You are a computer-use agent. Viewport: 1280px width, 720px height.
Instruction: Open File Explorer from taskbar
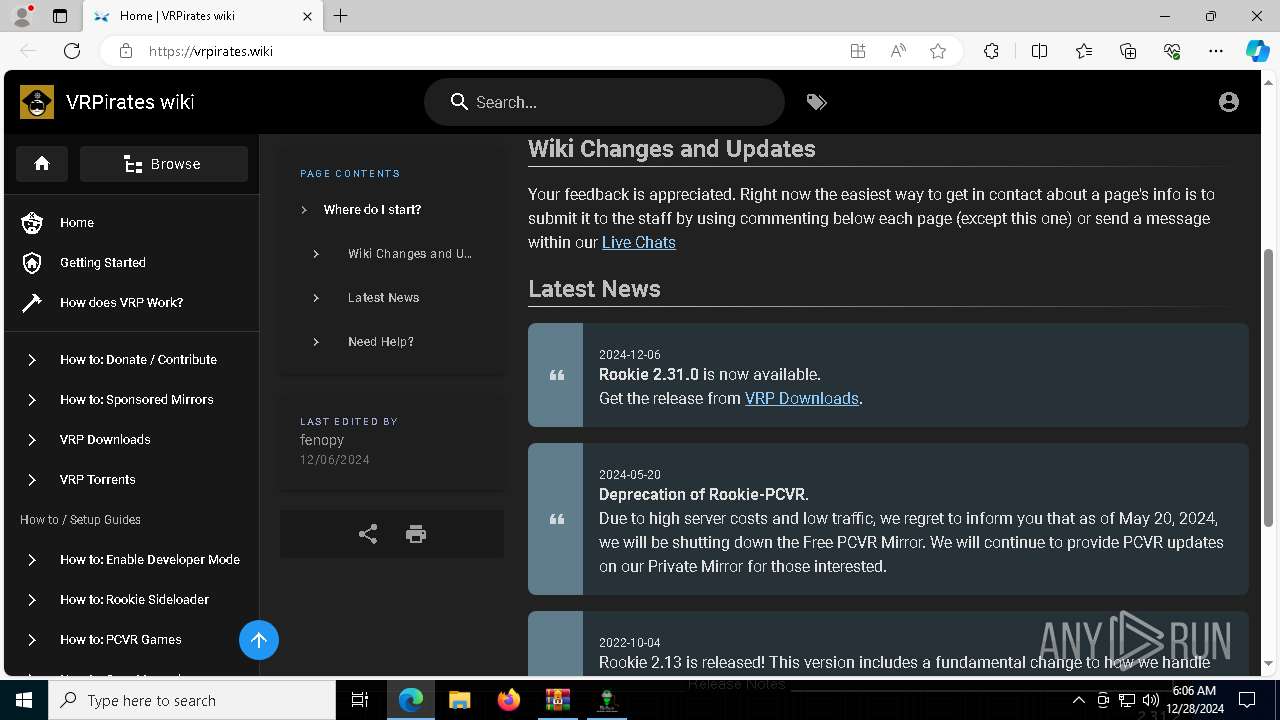click(459, 700)
